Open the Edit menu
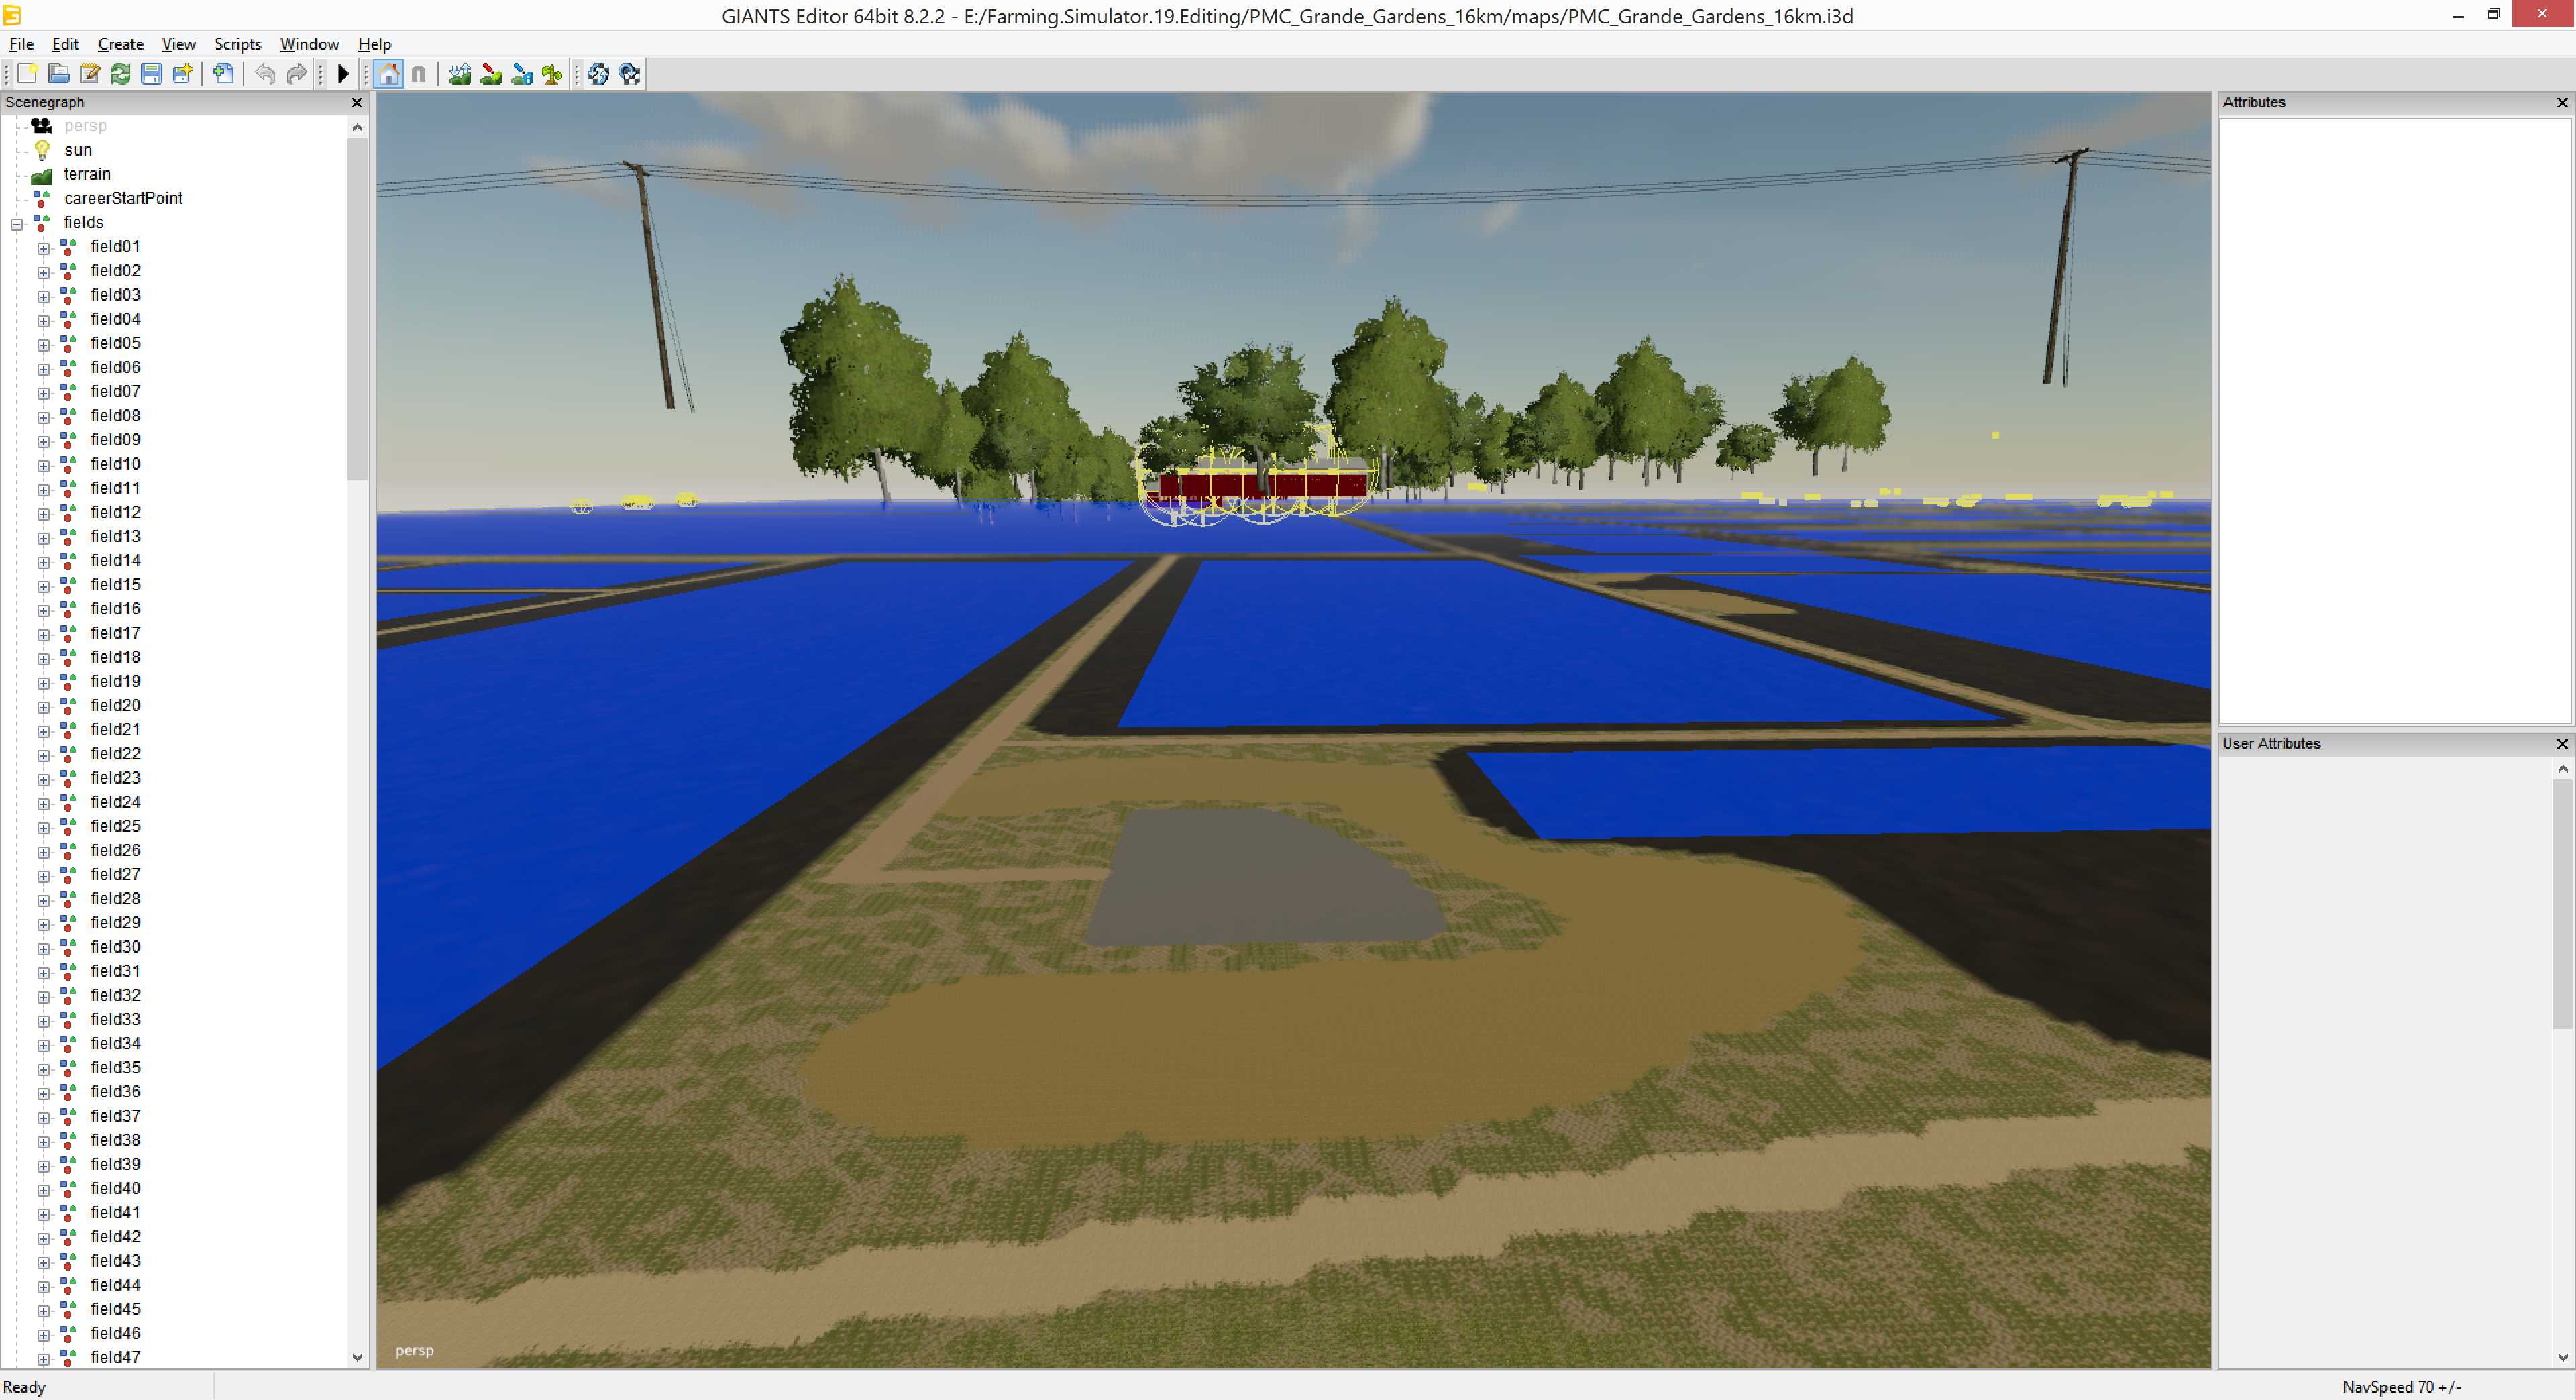This screenshot has width=2576, height=1400. [x=65, y=44]
